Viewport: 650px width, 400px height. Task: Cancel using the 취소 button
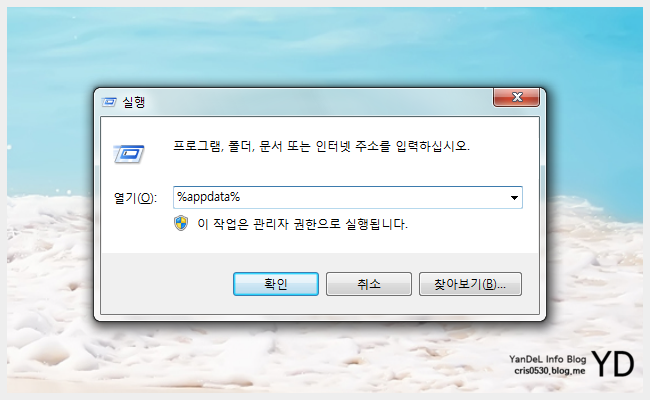click(369, 284)
